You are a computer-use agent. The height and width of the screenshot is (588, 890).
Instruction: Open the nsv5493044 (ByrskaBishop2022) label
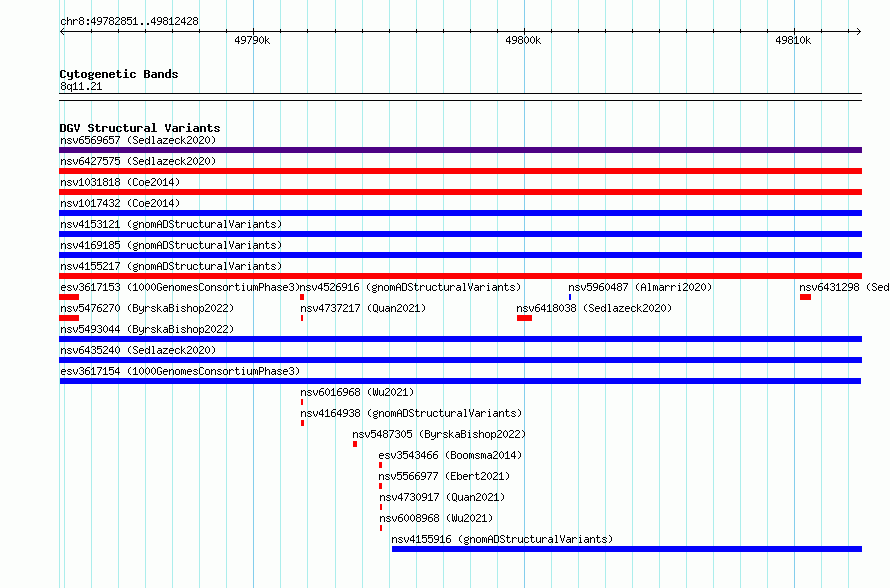tap(147, 329)
